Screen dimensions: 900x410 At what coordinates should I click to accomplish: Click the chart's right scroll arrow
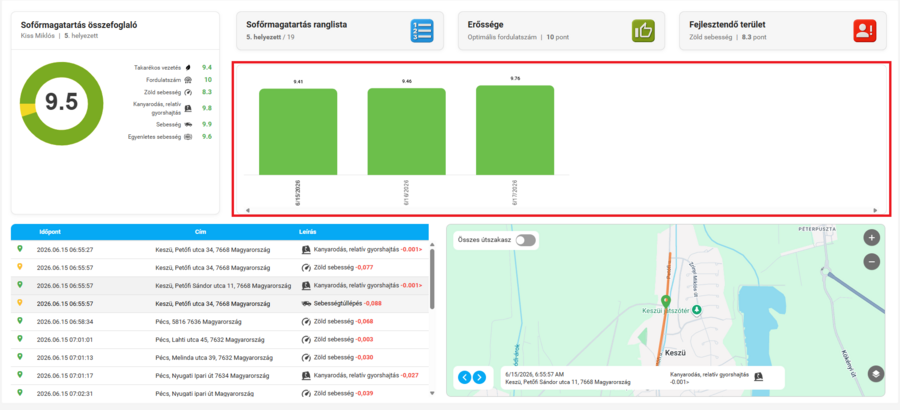875,210
